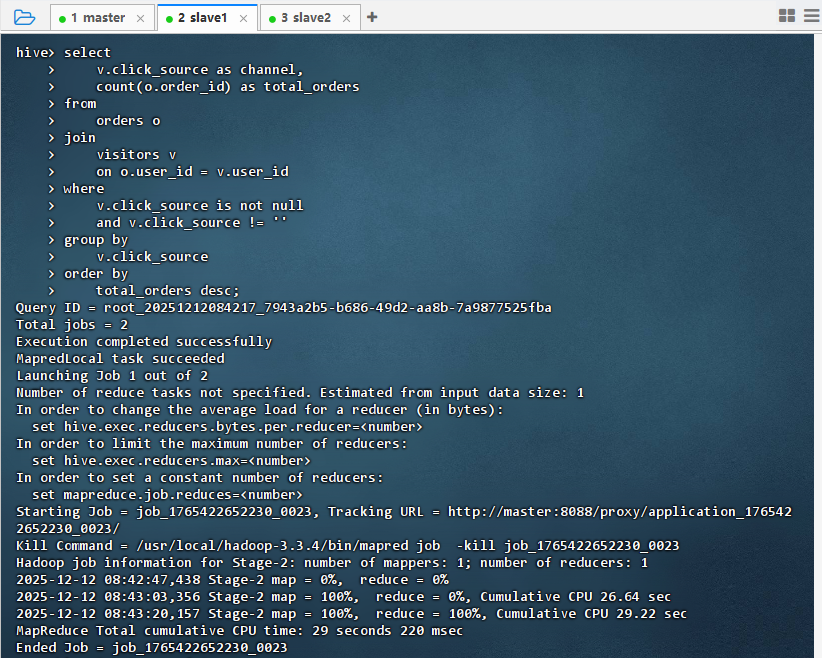822x658 pixels.
Task: Select the 2 slave1 tab
Action: tap(207, 18)
